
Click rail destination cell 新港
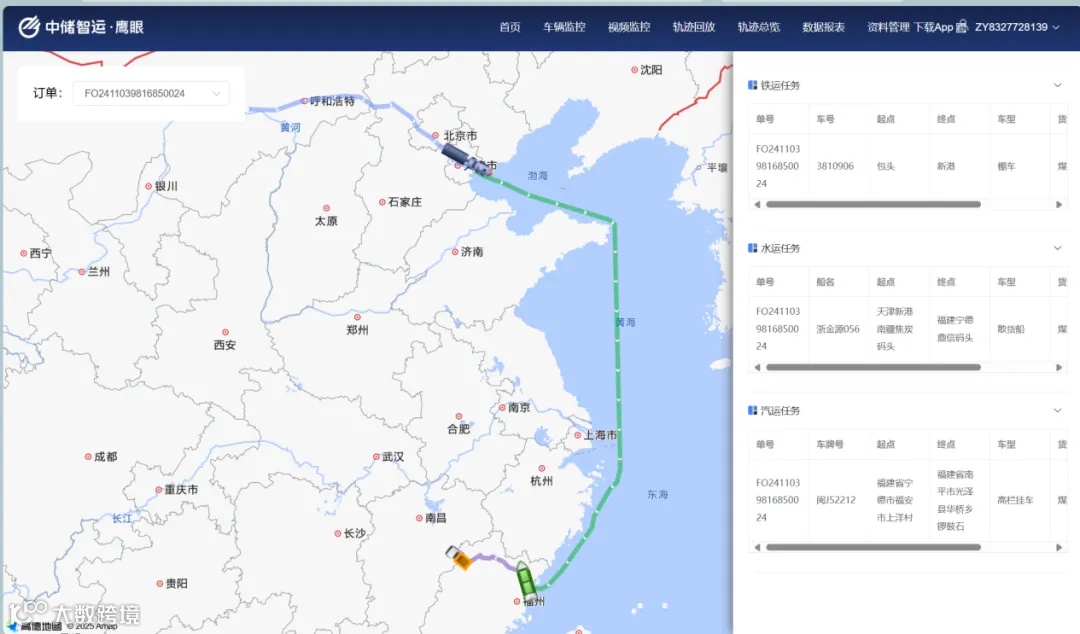[946, 166]
